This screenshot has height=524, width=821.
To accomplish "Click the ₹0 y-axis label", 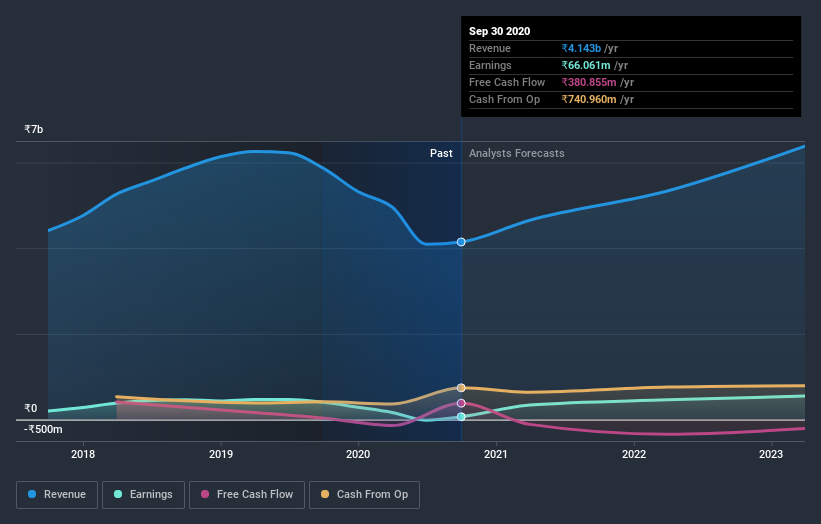I will 30,408.
